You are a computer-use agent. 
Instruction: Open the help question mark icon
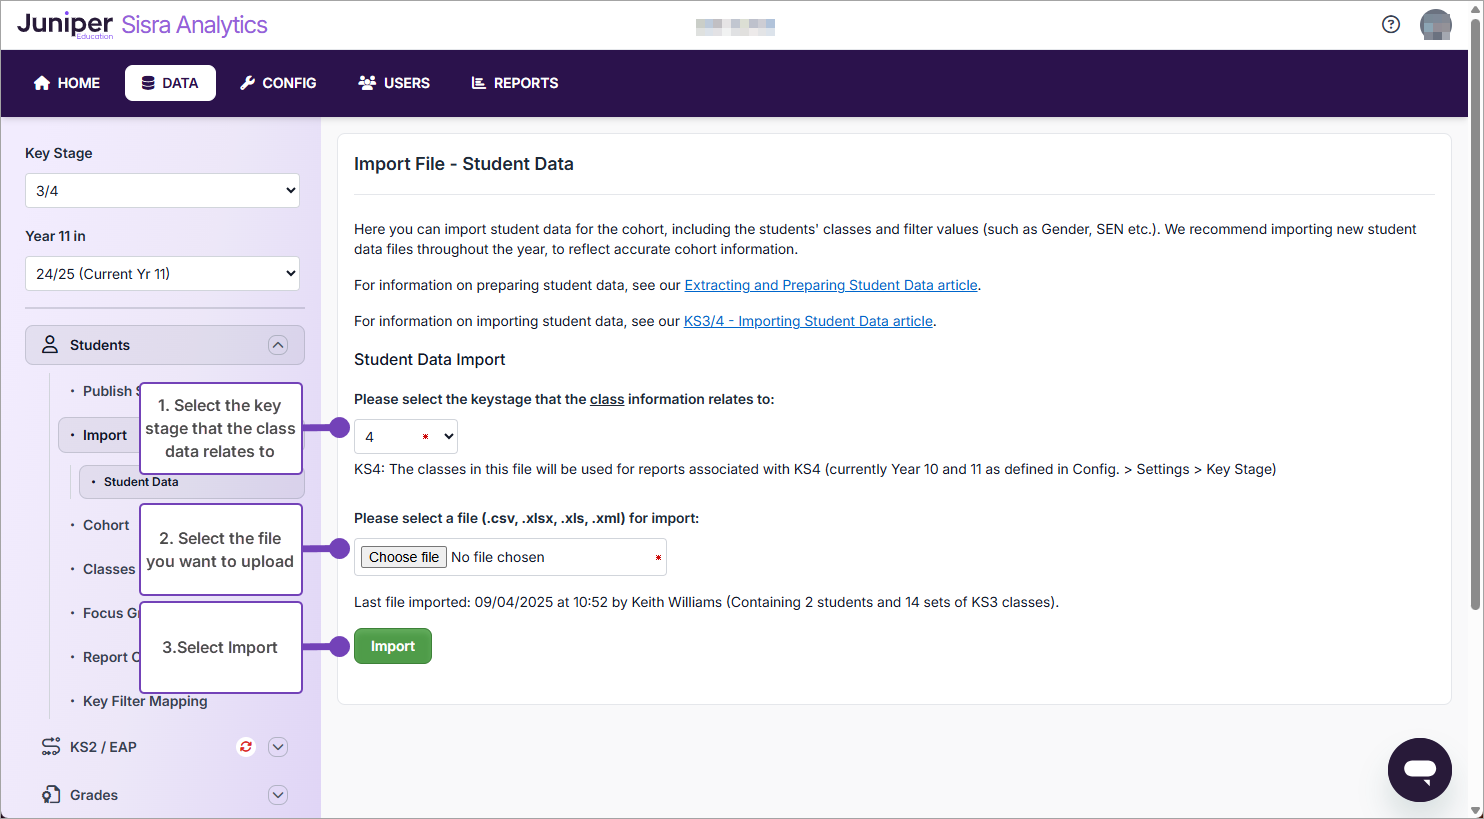1390,24
